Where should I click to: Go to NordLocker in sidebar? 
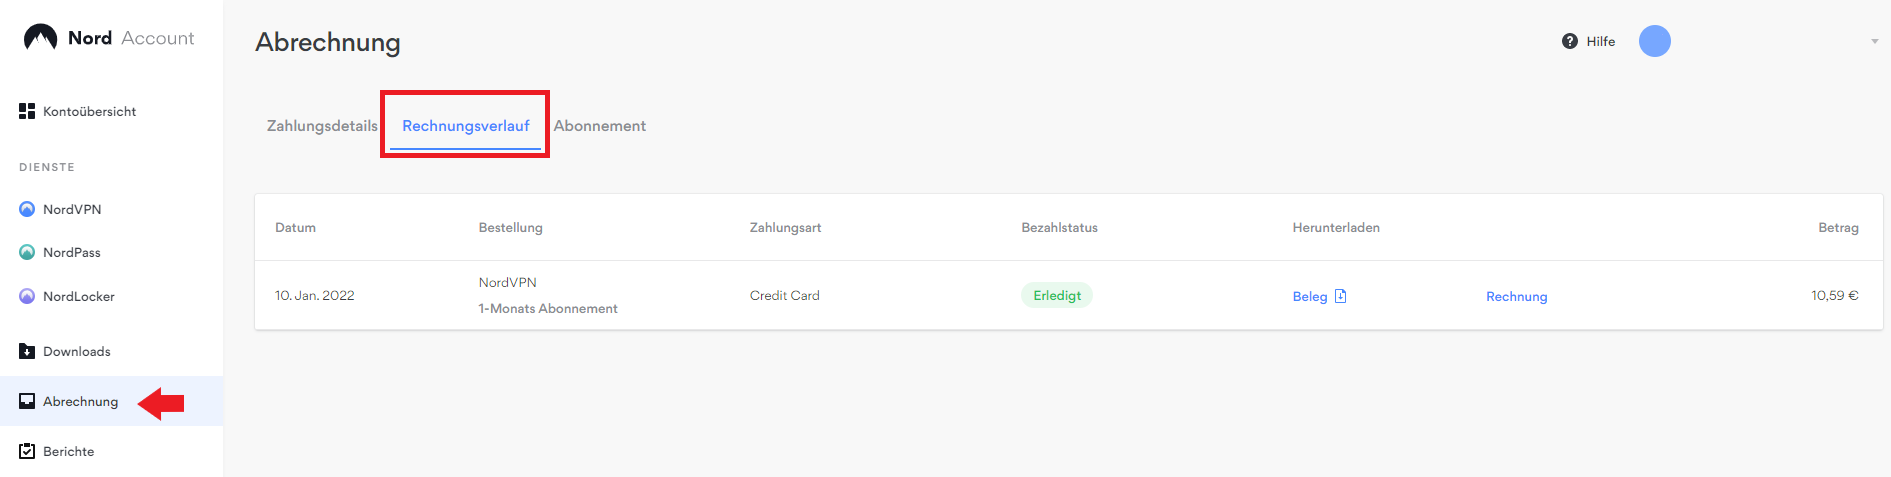[79, 296]
